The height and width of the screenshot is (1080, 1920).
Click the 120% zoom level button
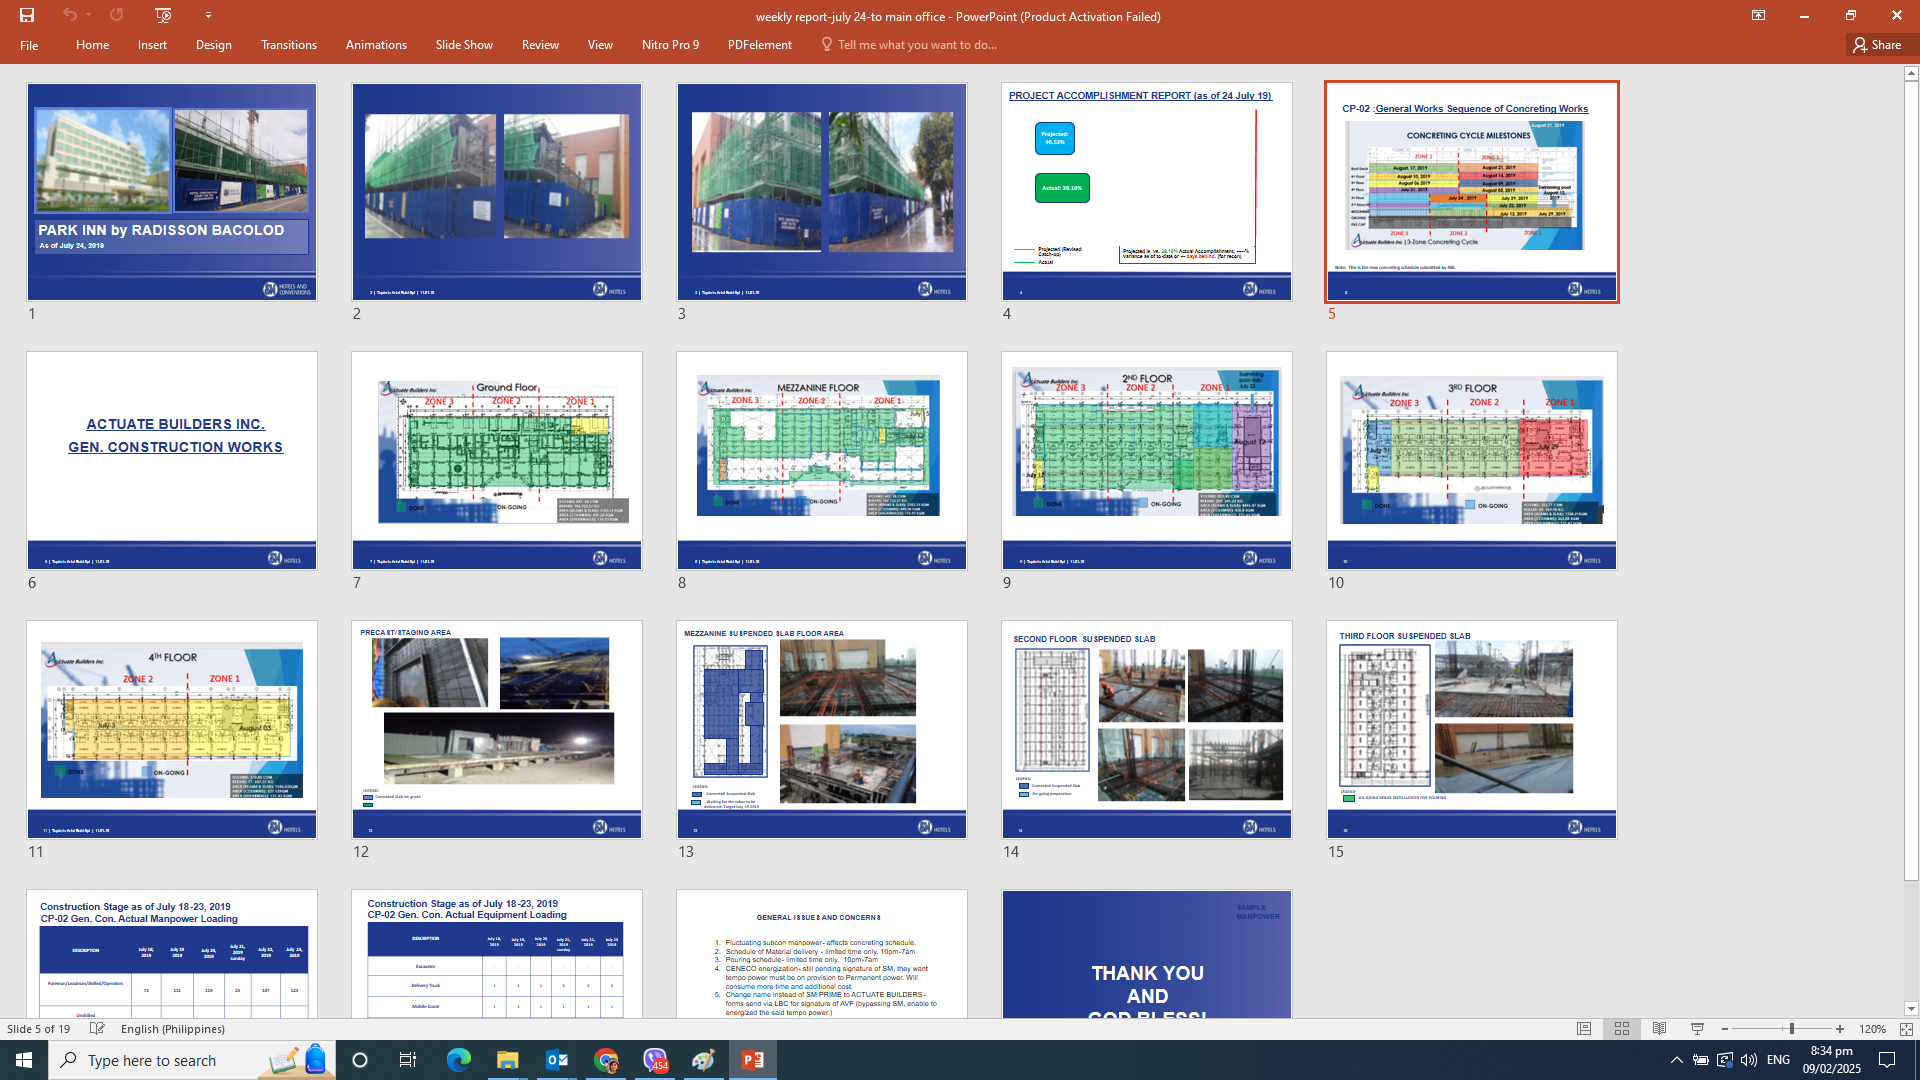1872,1029
